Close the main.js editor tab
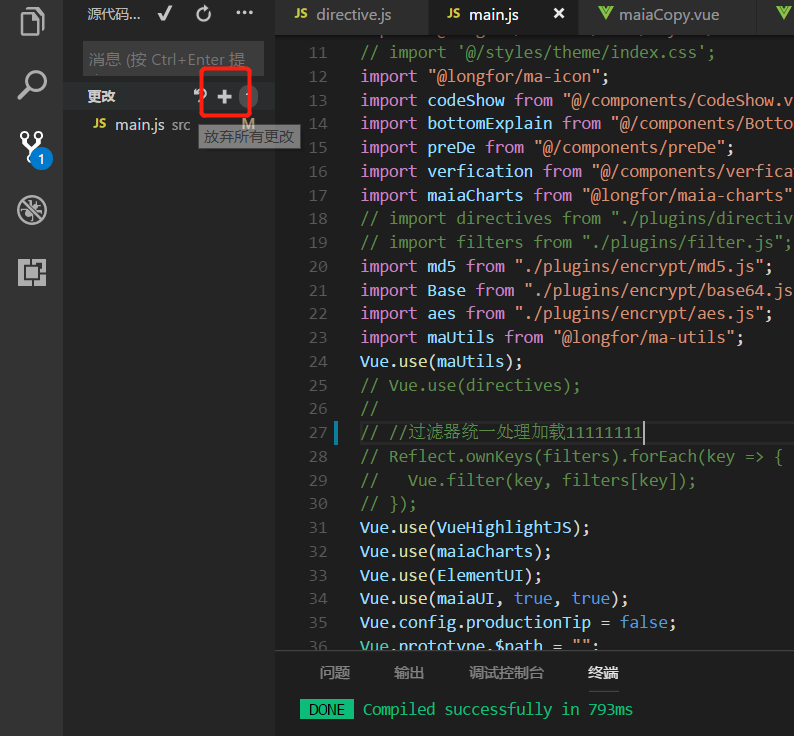 (x=559, y=14)
